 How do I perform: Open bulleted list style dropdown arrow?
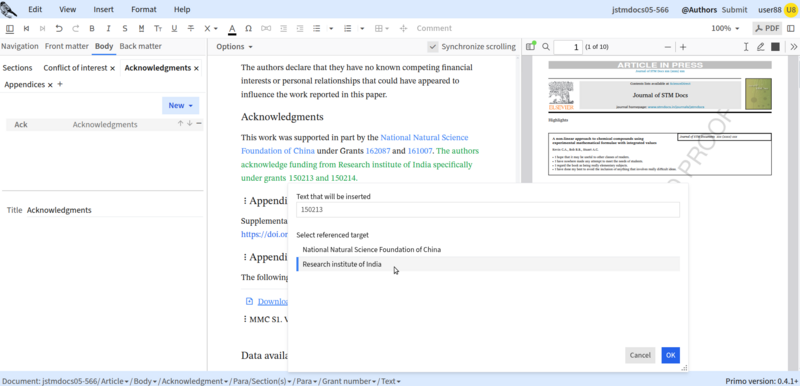click(331, 29)
